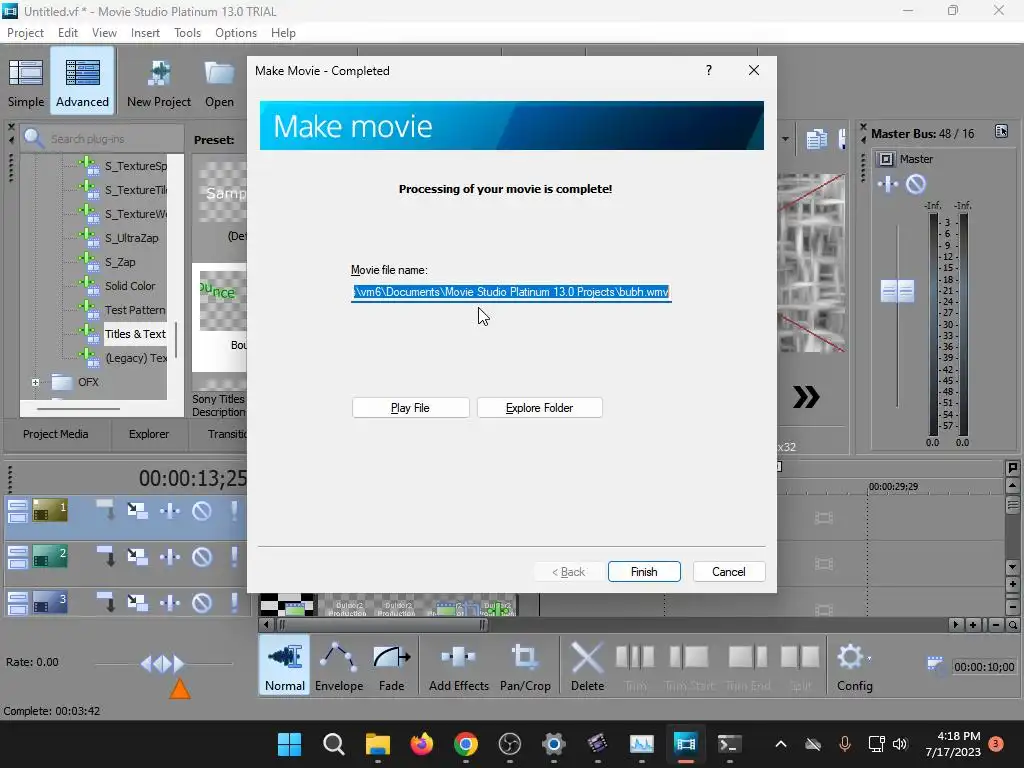Select the Fade tool
The image size is (1024, 768).
(x=392, y=667)
